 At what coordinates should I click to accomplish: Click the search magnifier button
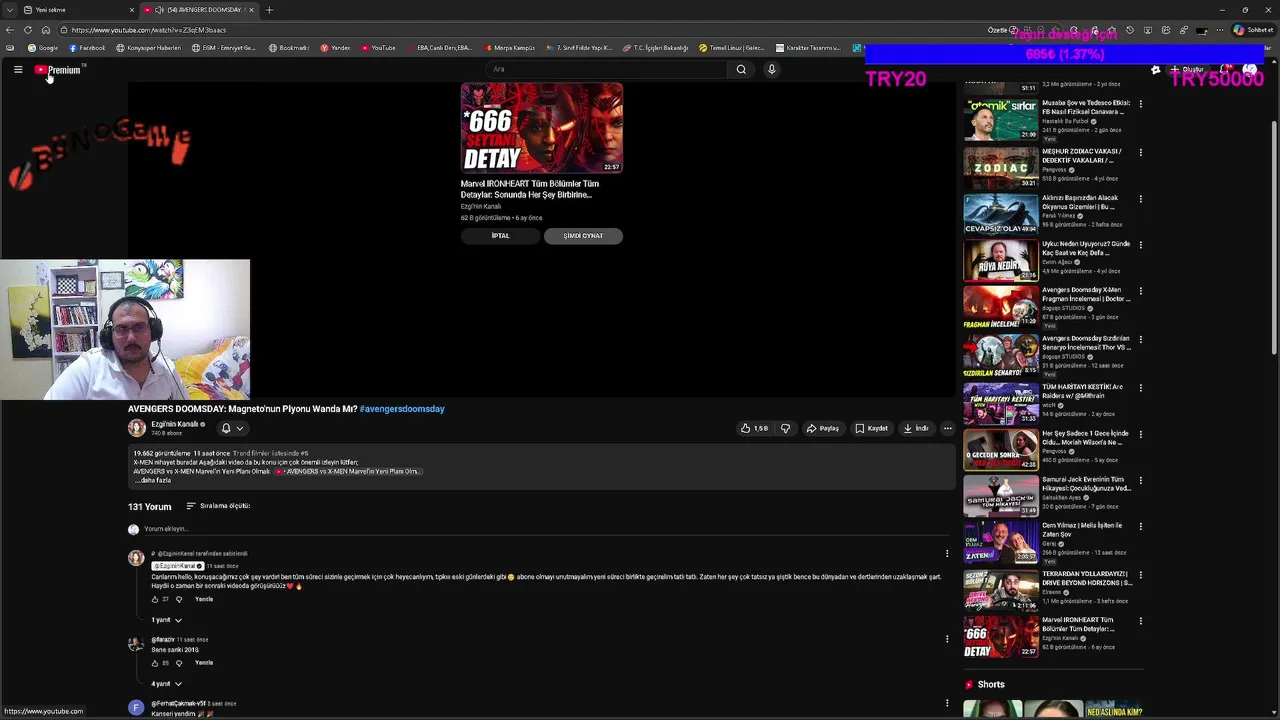click(x=741, y=69)
